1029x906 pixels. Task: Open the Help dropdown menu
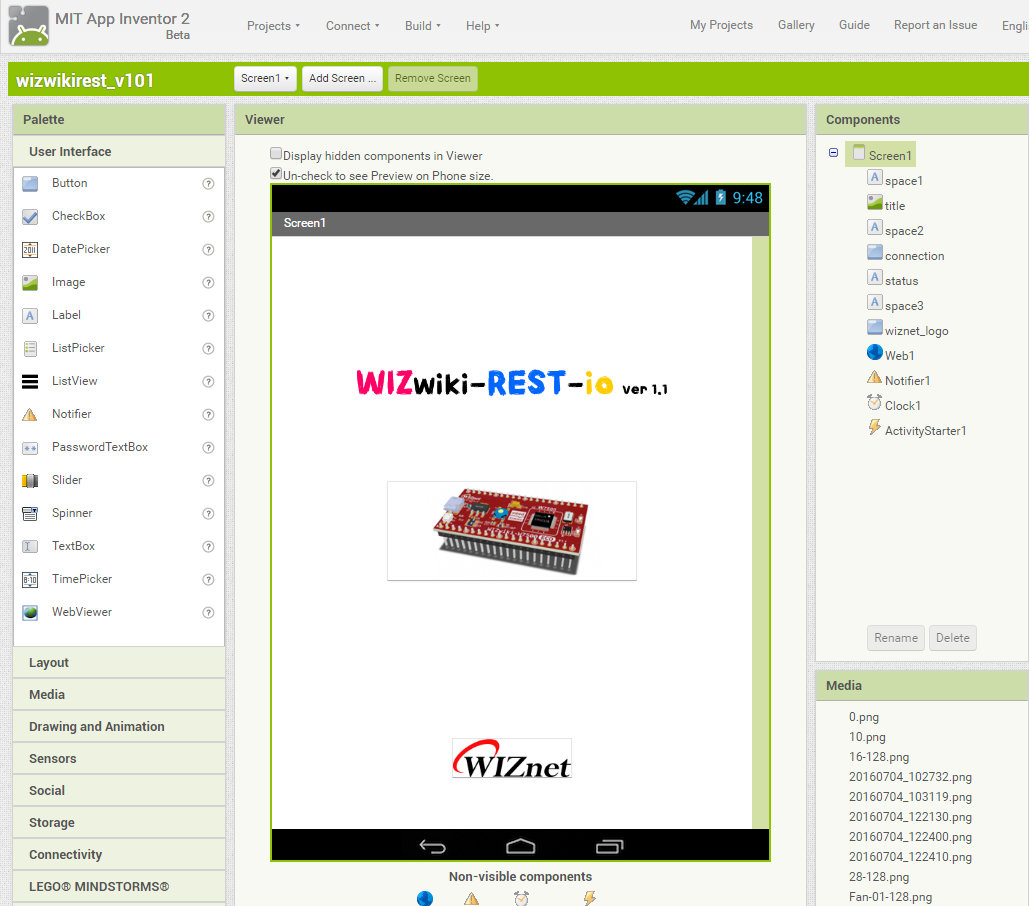coord(482,26)
